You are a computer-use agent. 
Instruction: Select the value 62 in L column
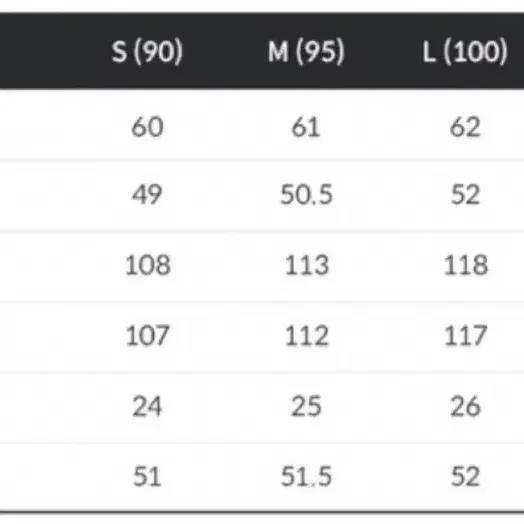465,127
